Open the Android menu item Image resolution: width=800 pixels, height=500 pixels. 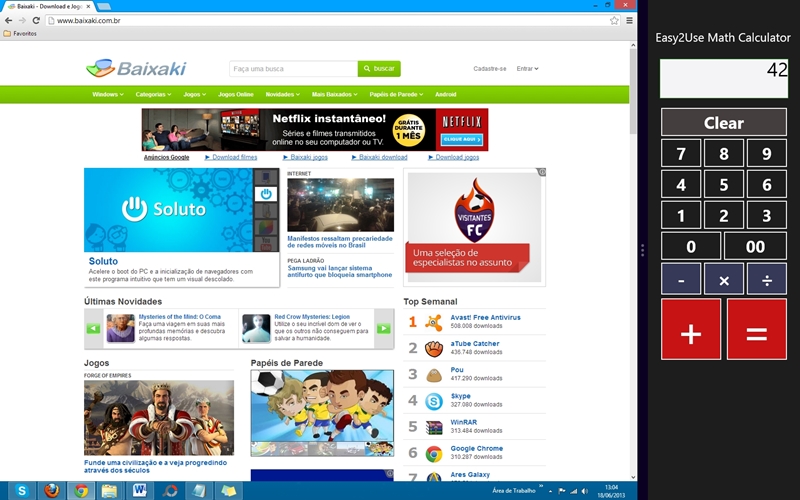click(x=445, y=94)
